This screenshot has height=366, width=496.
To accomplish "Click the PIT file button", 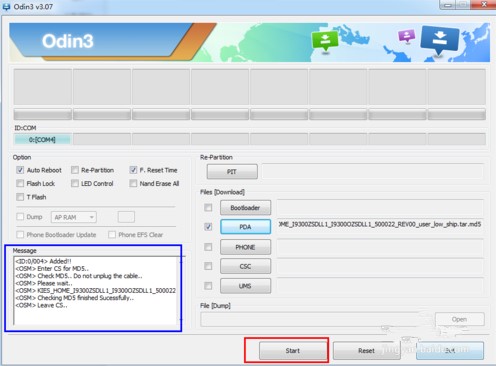I will point(232,172).
